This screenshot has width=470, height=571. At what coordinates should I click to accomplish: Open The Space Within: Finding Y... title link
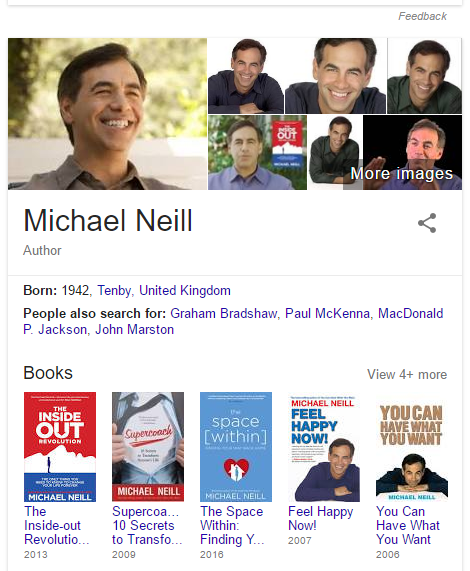232,525
